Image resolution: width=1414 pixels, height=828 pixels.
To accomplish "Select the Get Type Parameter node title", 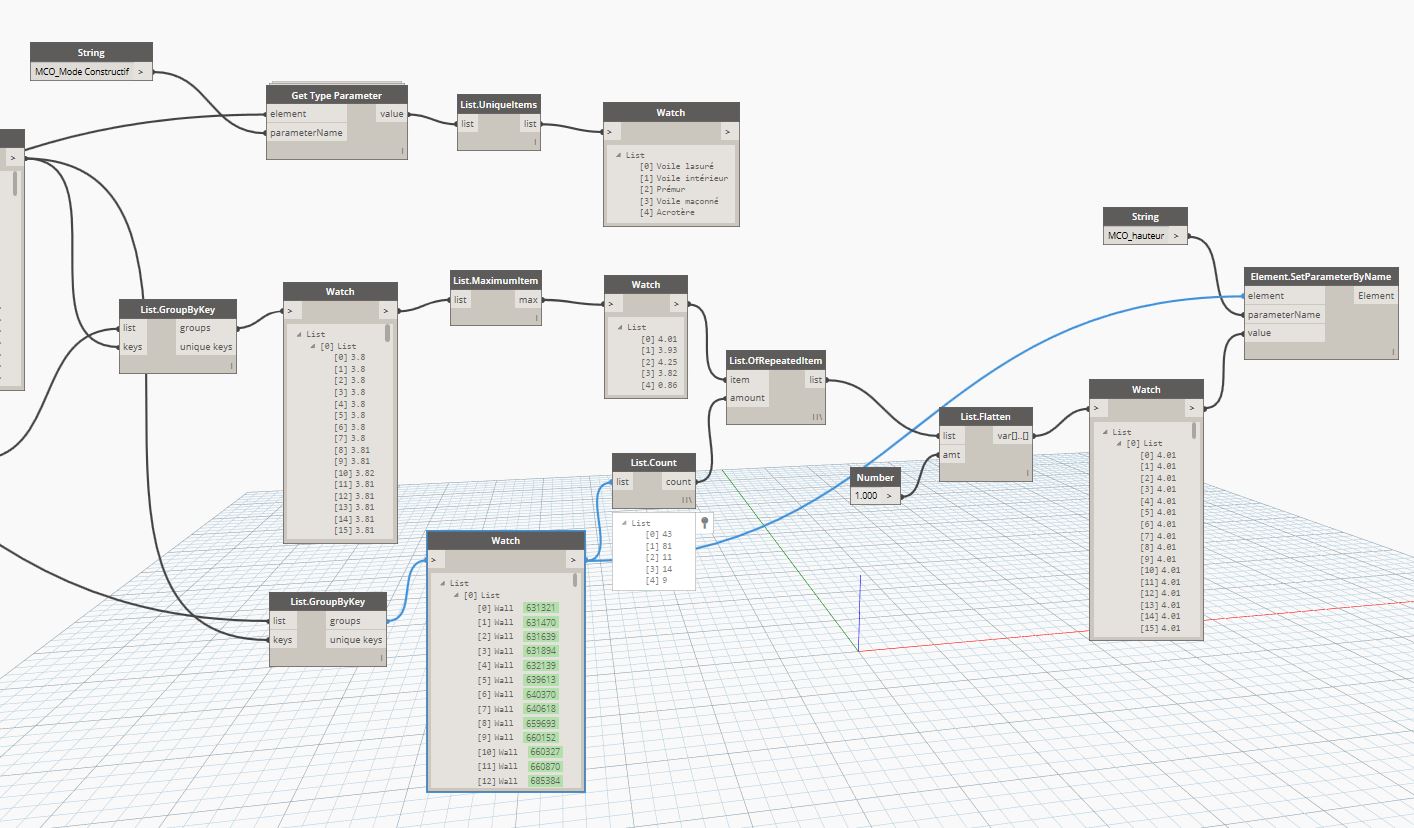I will (x=336, y=95).
